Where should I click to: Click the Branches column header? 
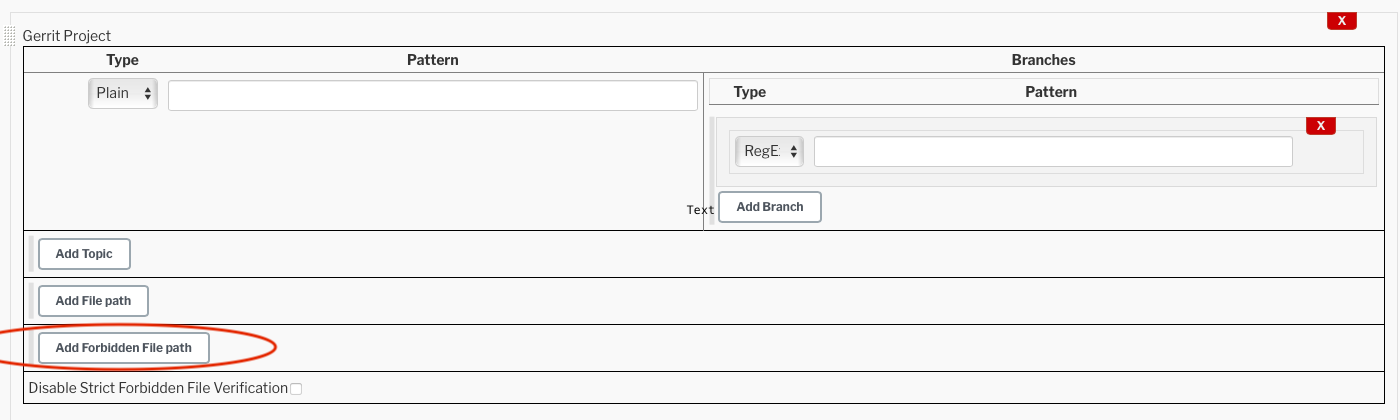[1043, 60]
